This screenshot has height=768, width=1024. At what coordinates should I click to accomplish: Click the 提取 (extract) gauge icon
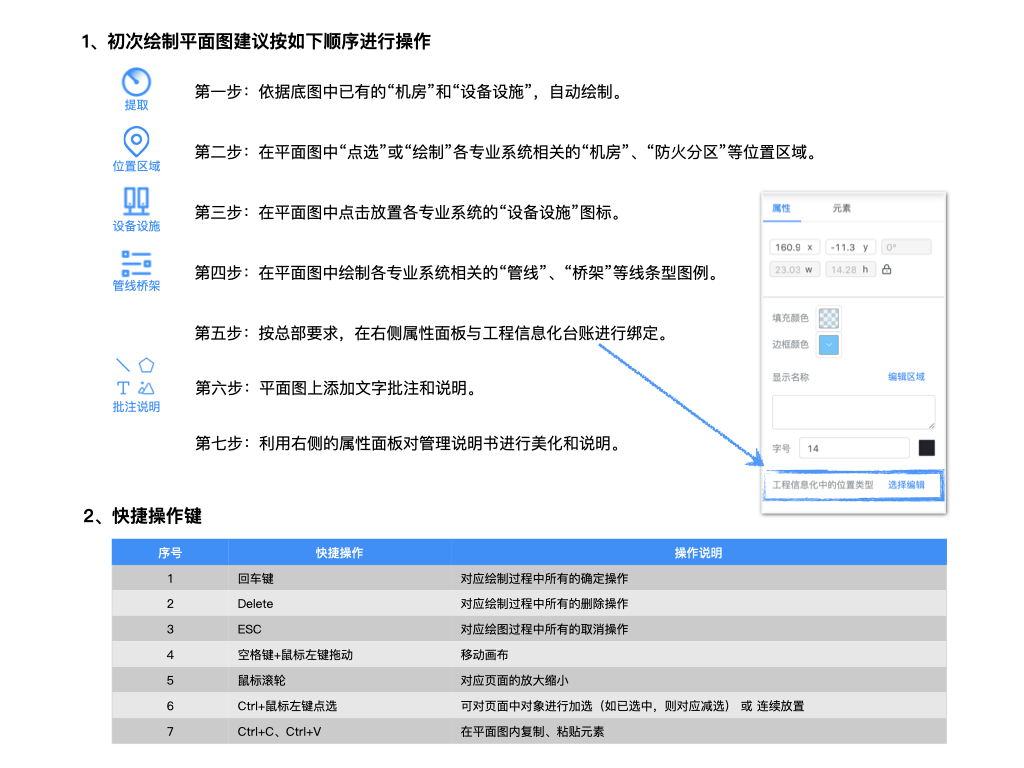point(136,82)
